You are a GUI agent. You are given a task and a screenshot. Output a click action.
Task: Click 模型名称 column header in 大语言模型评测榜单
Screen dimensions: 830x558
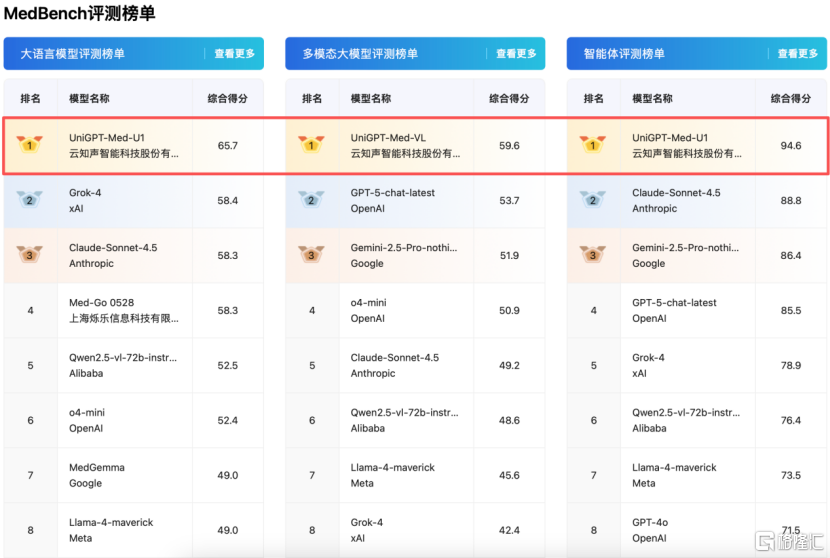[89, 99]
